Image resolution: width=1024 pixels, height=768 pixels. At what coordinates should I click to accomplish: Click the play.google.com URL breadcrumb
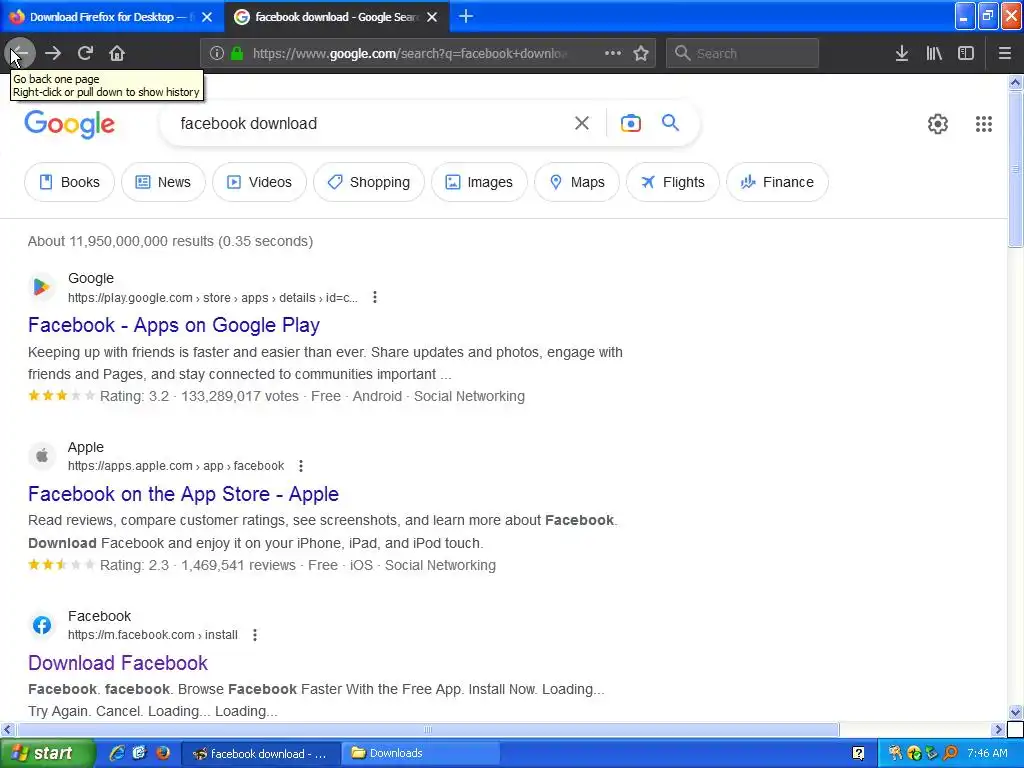[x=212, y=298]
